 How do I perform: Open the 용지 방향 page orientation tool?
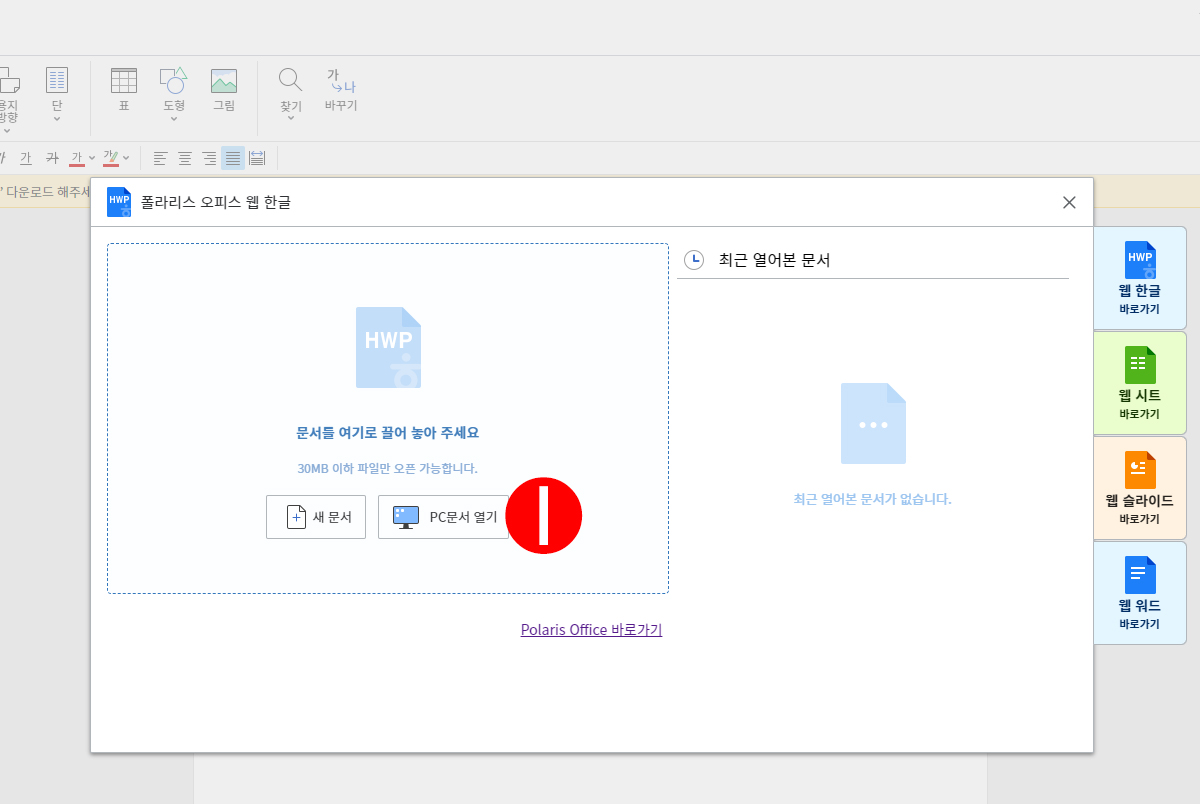coord(8,93)
